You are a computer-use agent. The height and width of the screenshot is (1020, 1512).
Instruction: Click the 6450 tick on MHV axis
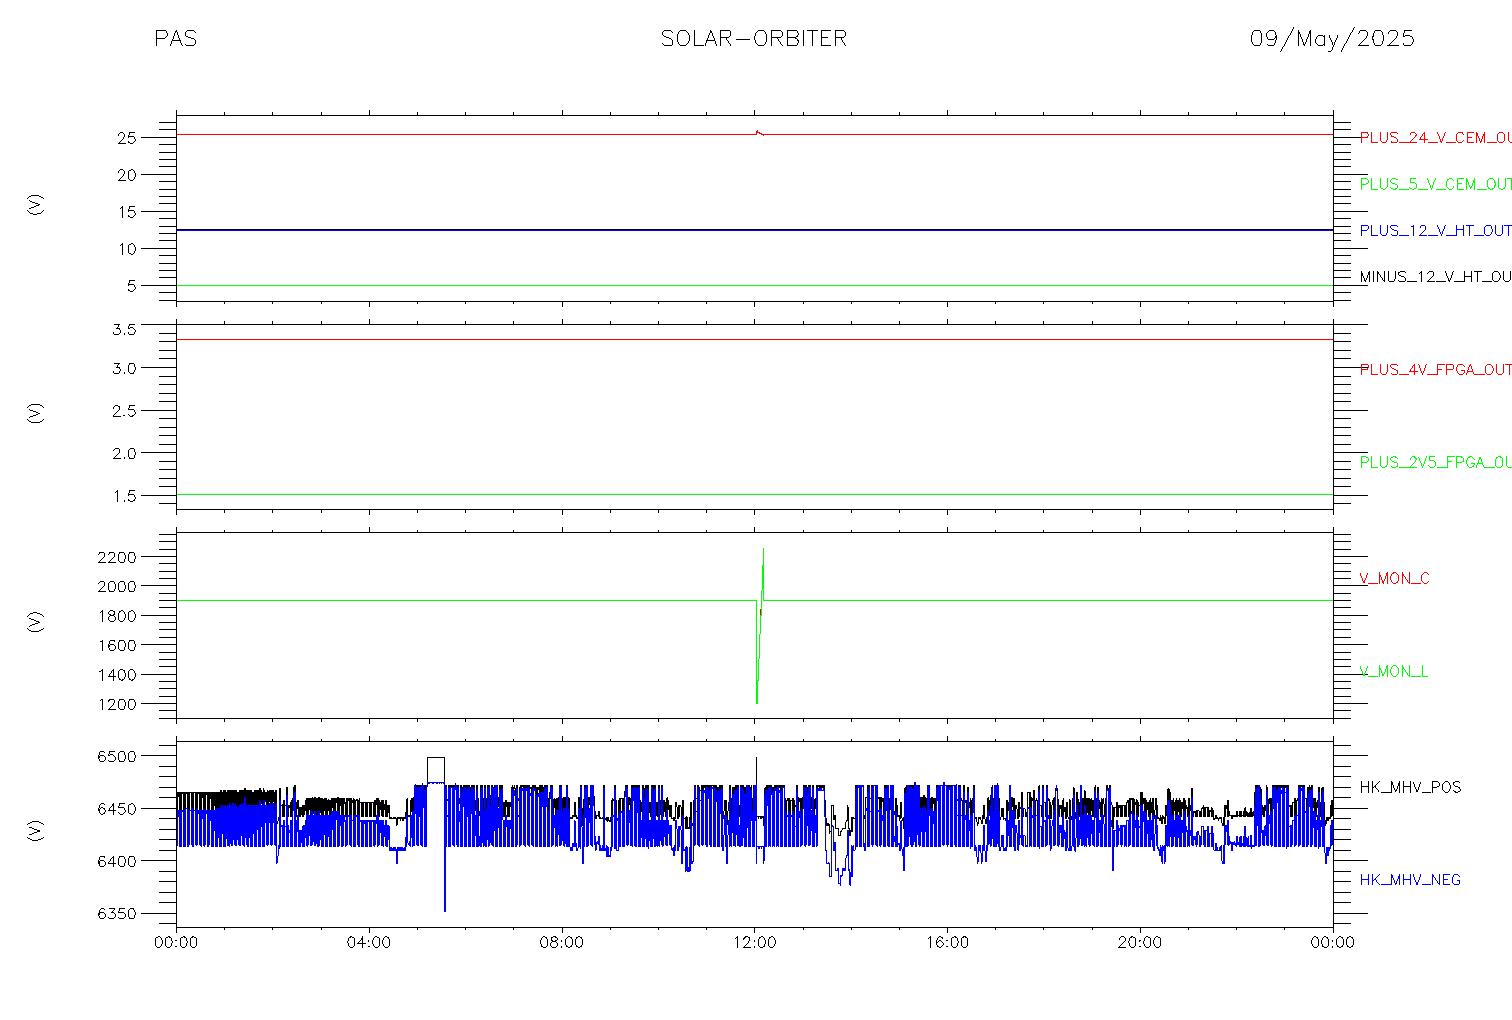tap(118, 809)
